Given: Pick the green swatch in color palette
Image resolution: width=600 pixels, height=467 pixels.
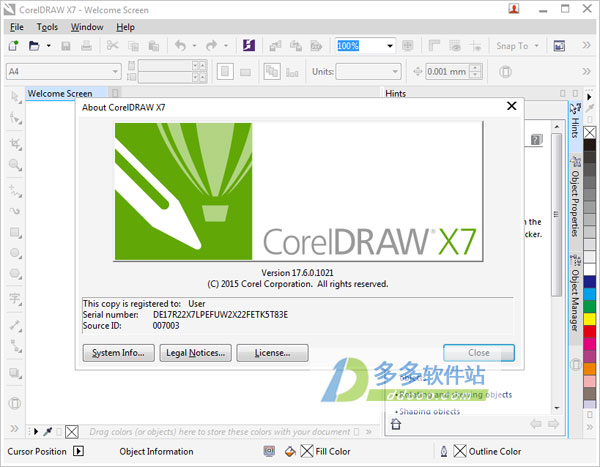Looking at the screenshot, I should pyautogui.click(x=589, y=306).
